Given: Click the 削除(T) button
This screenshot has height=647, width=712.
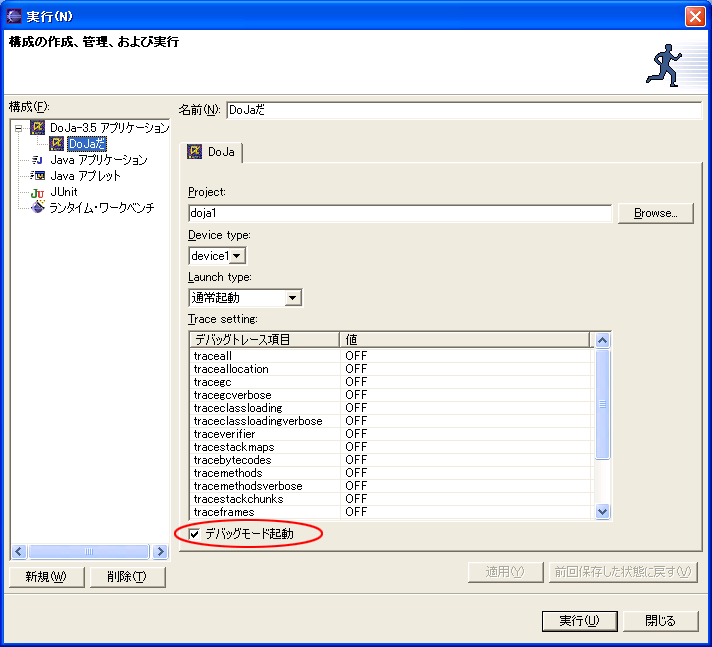Looking at the screenshot, I should tap(127, 577).
